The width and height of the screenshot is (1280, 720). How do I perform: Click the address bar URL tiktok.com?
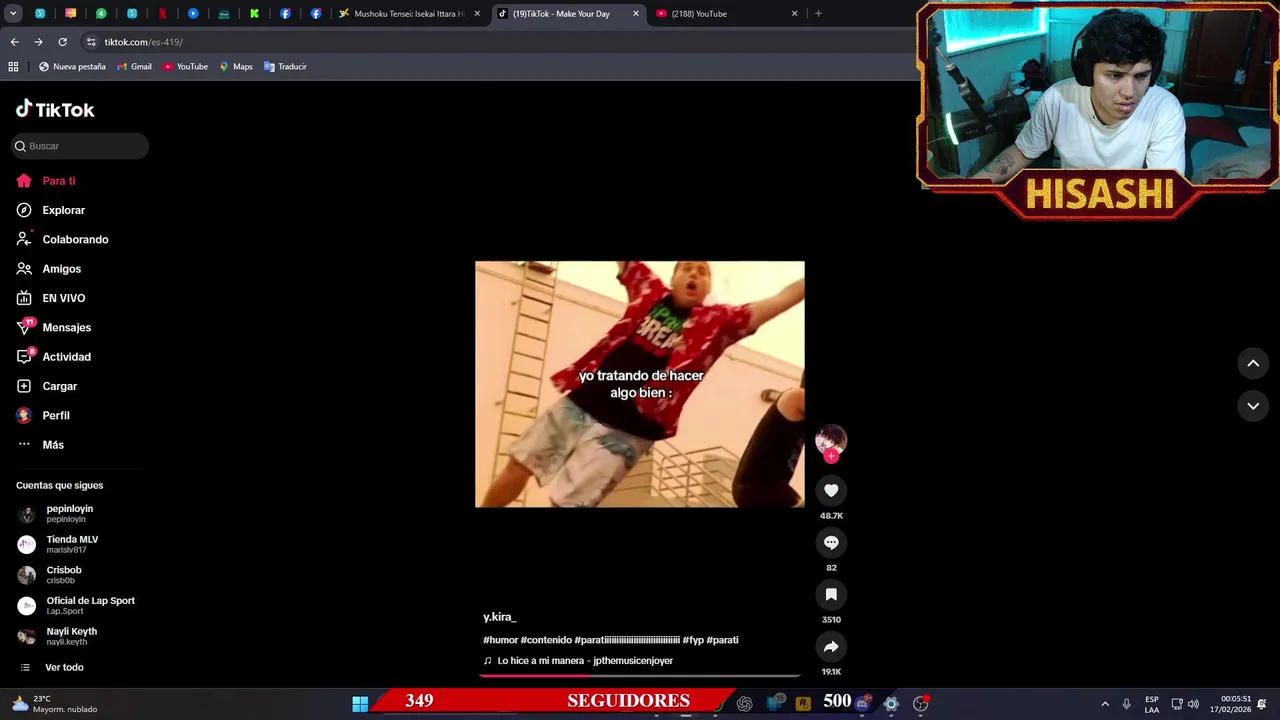tap(144, 42)
